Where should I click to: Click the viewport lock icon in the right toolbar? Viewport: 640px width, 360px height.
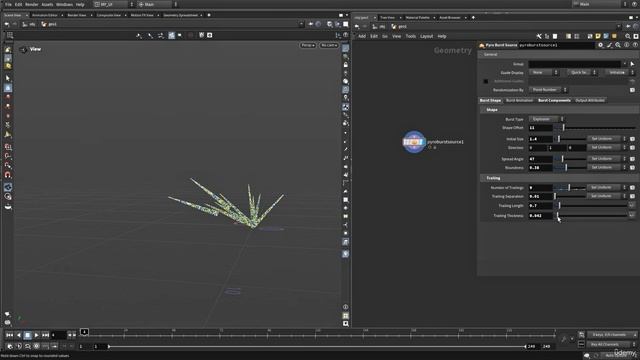click(346, 65)
